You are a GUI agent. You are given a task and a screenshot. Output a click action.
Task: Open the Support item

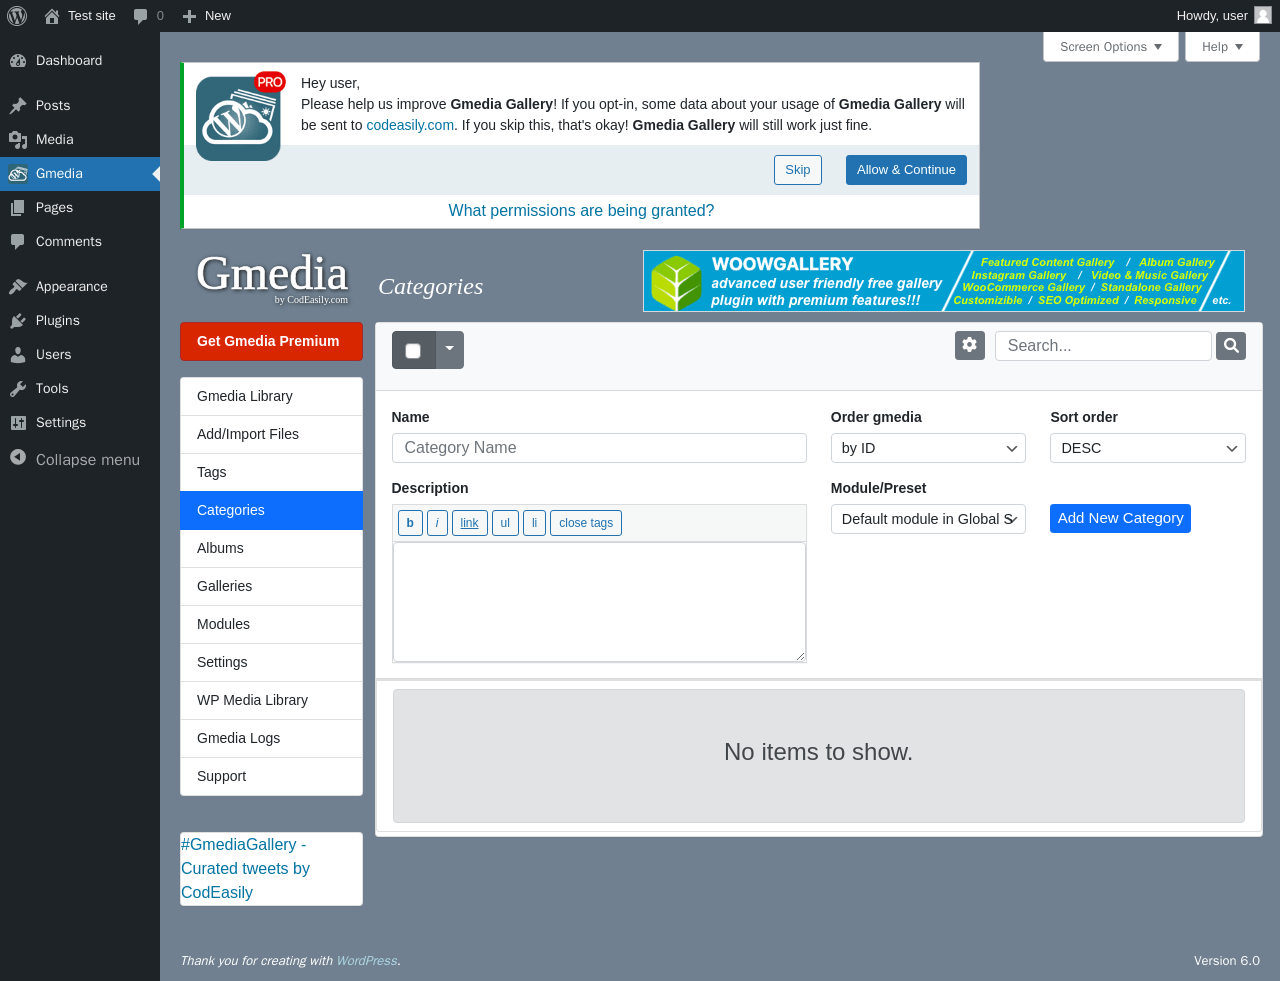coord(271,776)
